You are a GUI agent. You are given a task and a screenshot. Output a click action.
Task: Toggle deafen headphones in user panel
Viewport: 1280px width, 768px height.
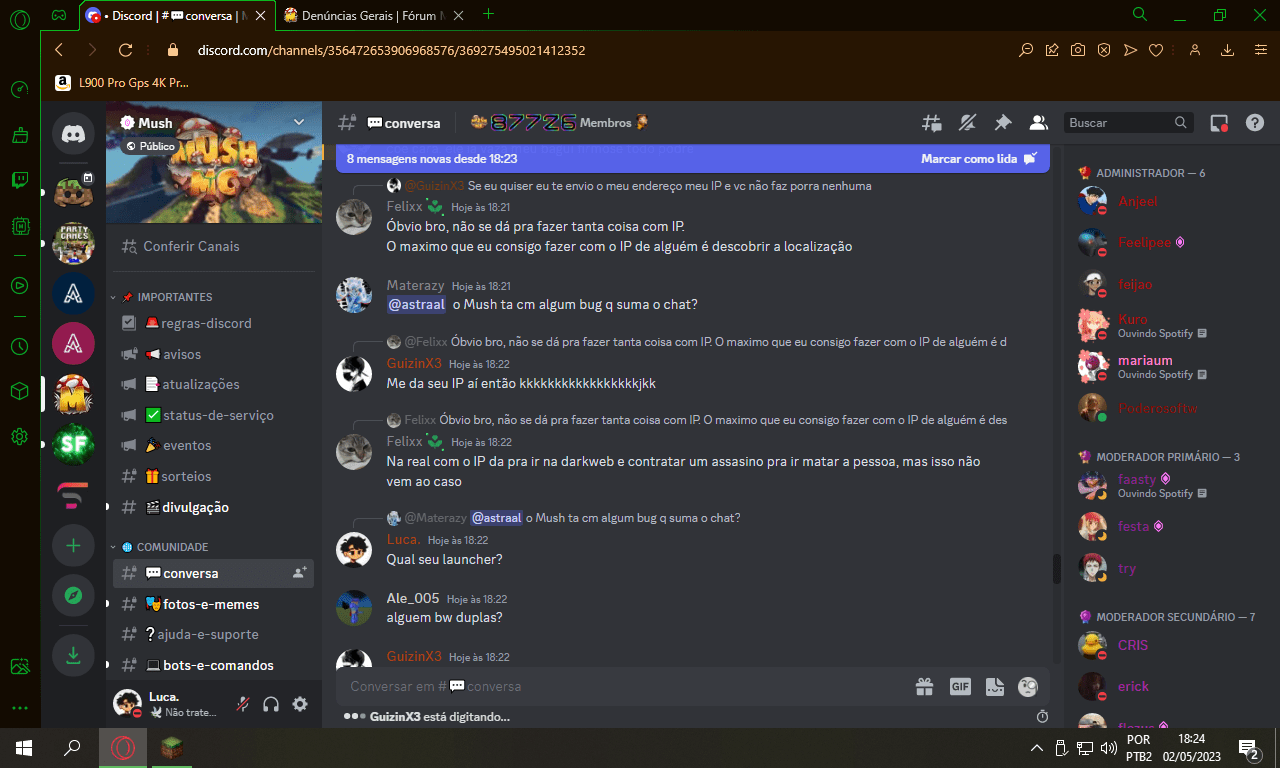point(270,704)
